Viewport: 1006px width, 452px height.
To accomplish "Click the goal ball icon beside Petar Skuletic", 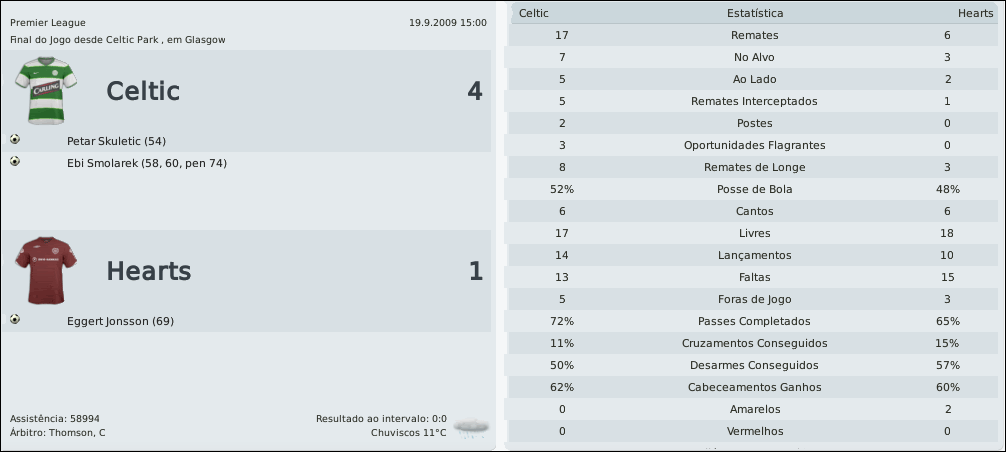I will (15, 140).
